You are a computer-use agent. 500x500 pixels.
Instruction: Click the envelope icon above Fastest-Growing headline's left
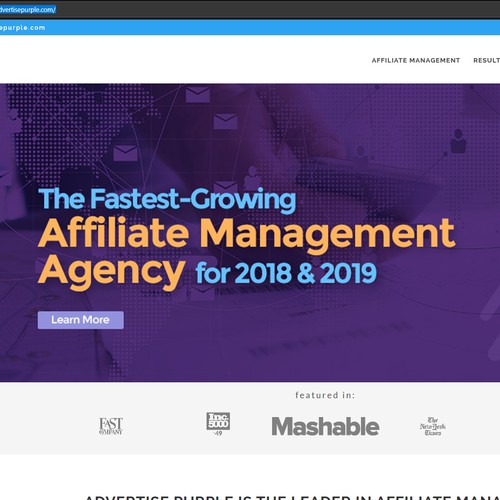tap(125, 153)
